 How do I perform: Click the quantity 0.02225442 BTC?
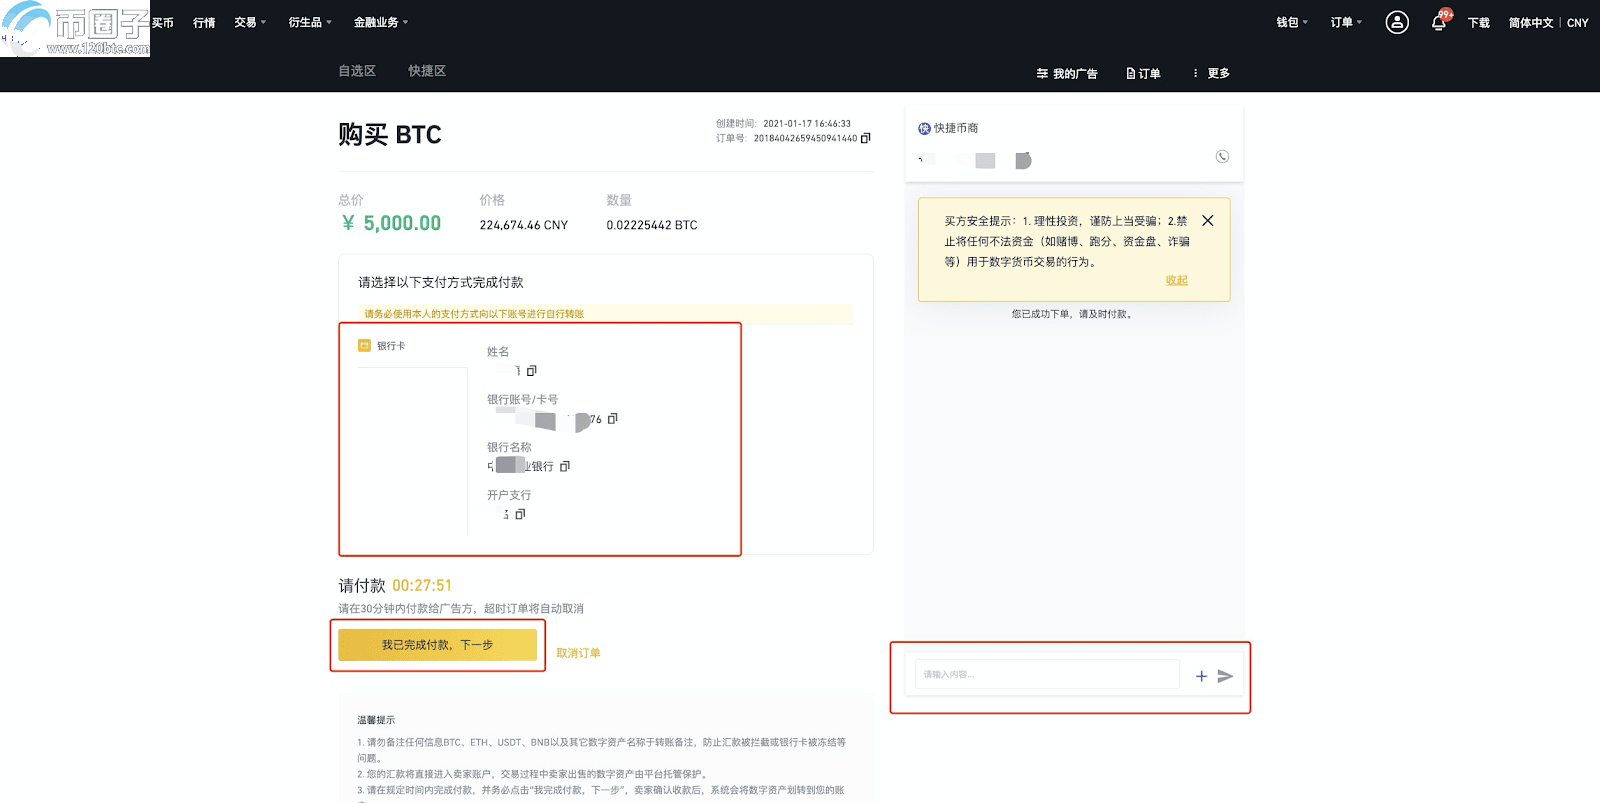(652, 225)
